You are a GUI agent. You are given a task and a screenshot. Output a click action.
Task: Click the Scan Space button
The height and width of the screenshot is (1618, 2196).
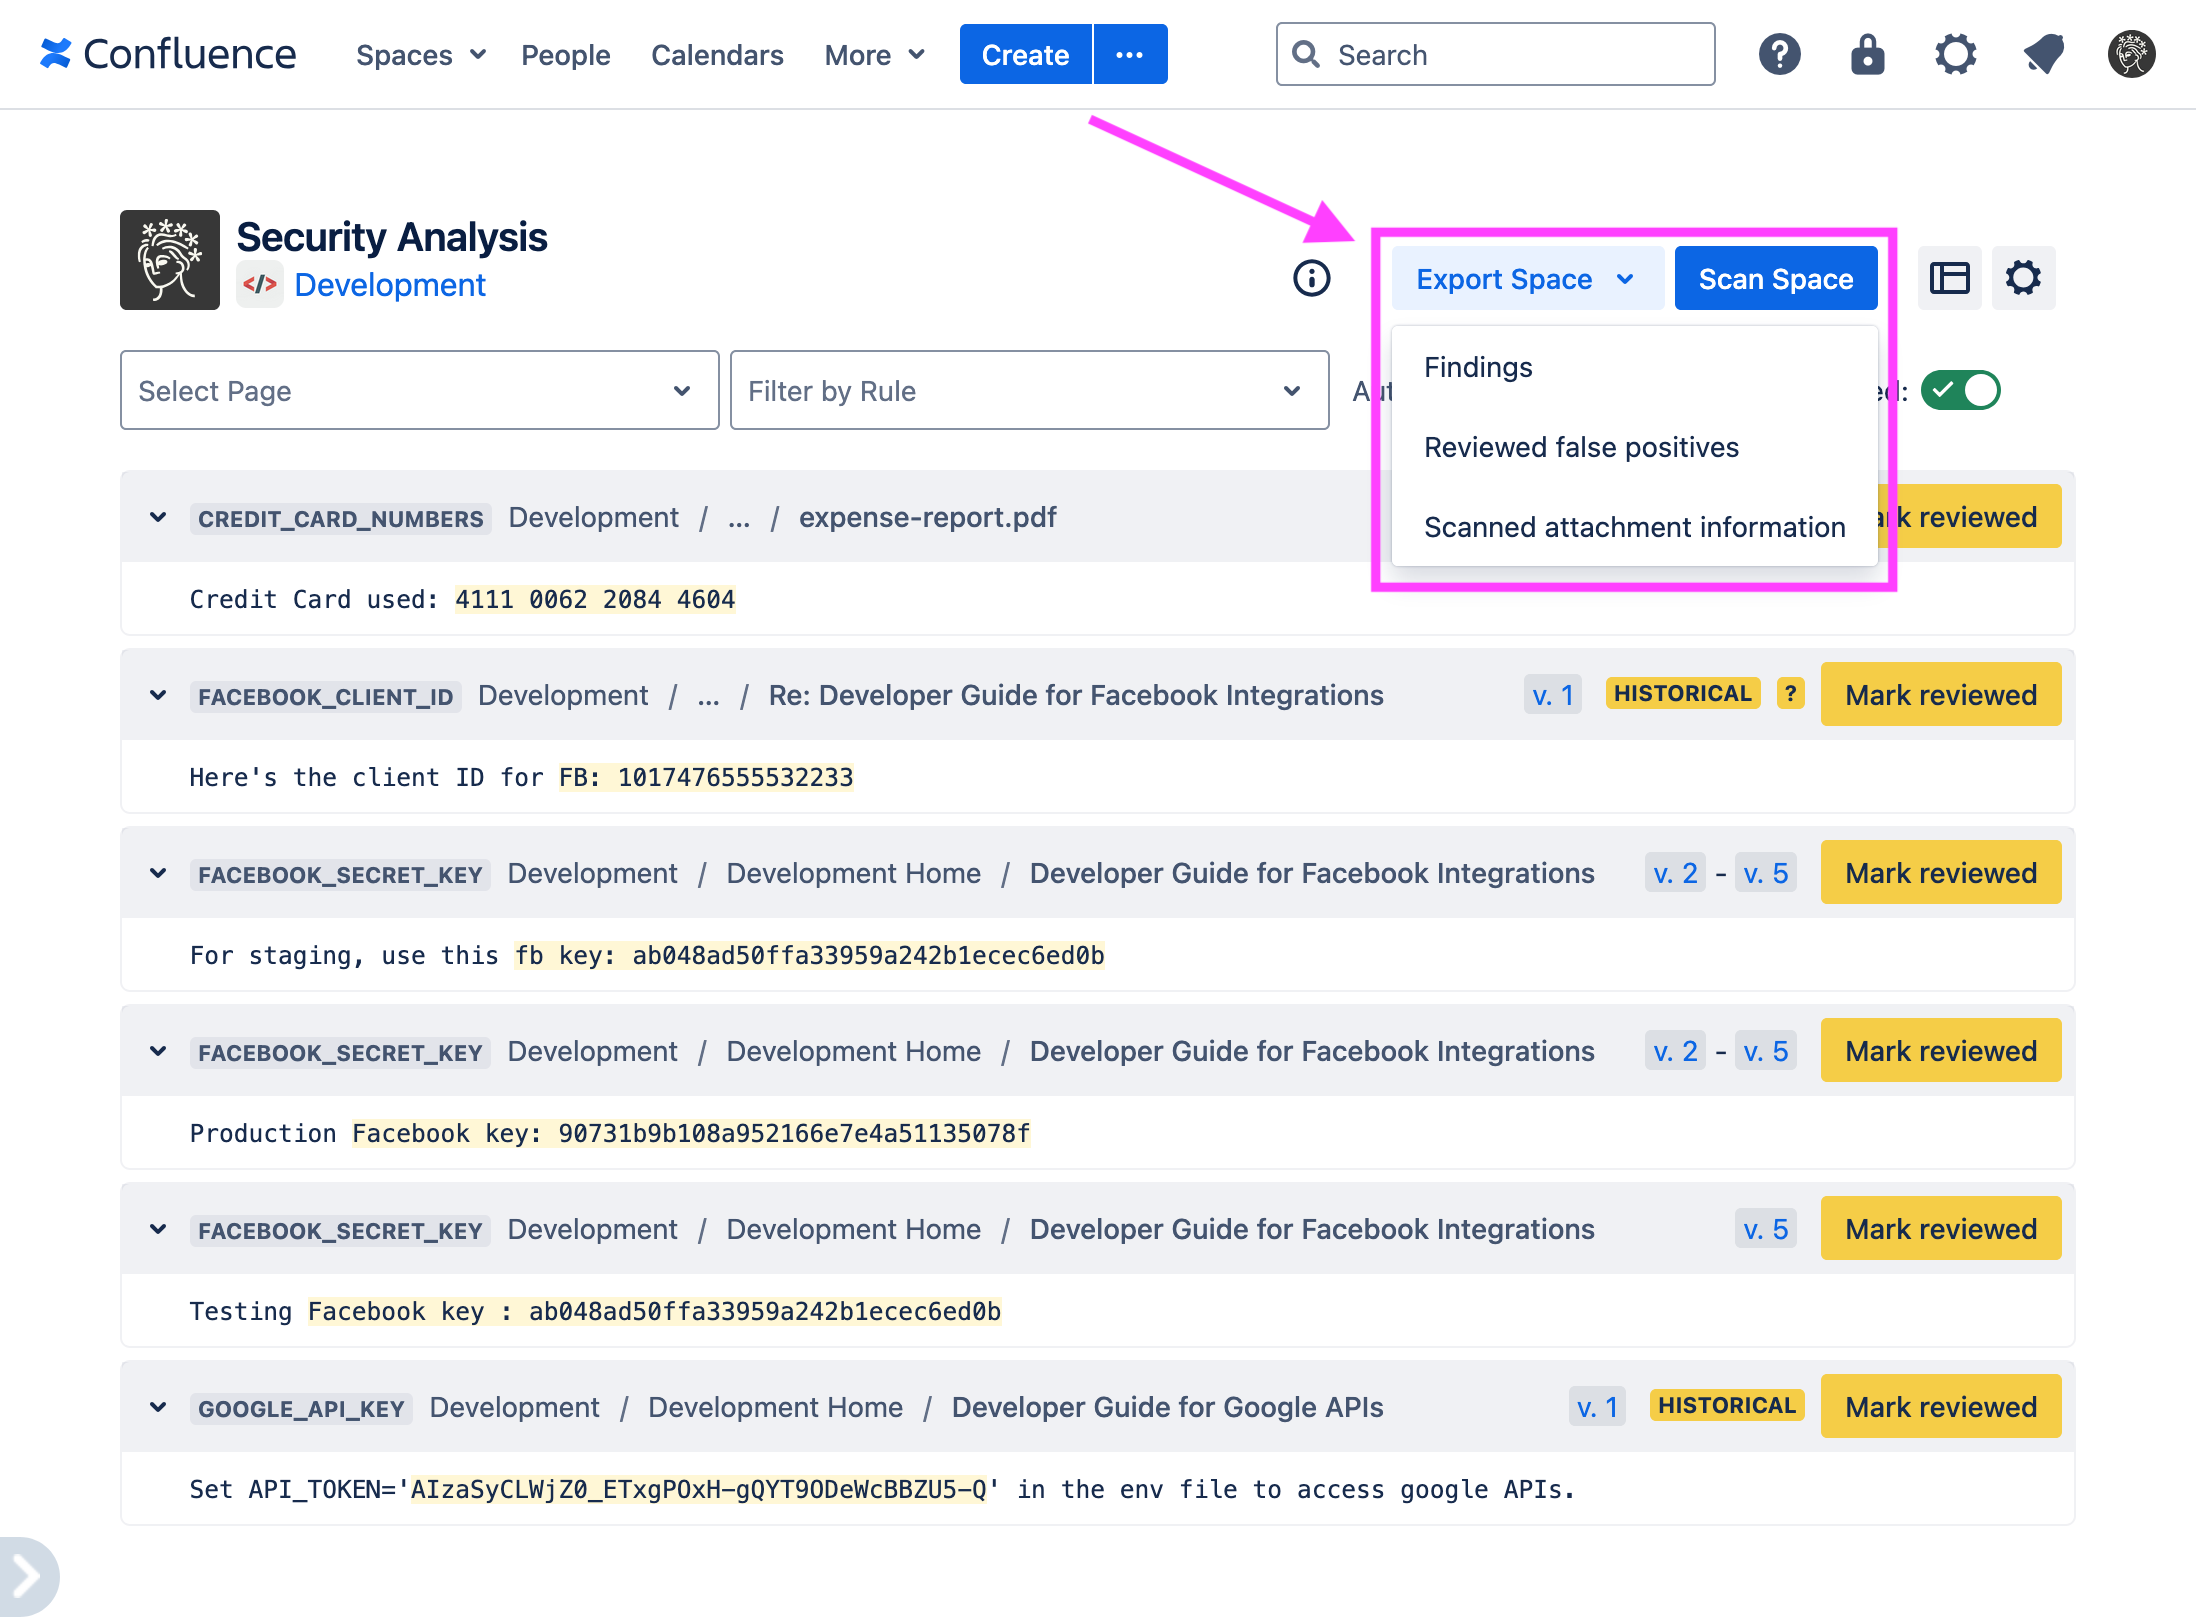point(1775,278)
